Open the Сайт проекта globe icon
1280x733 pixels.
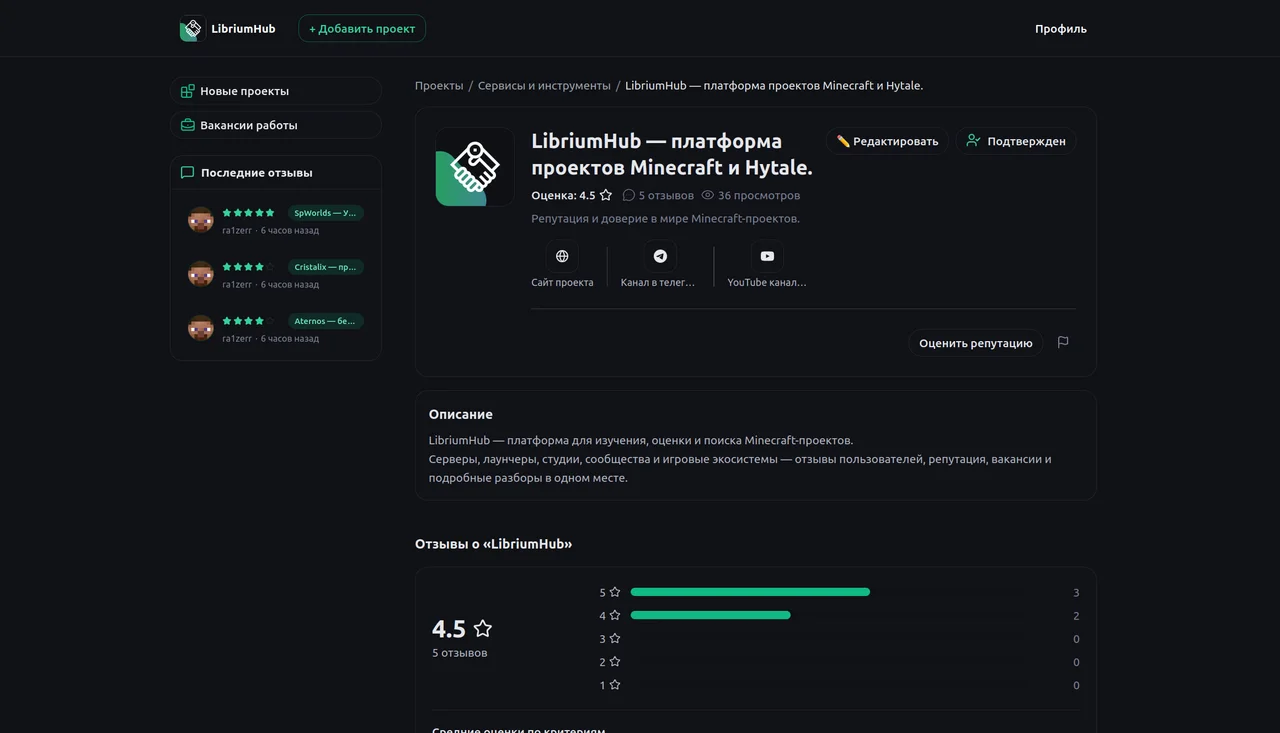[562, 256]
